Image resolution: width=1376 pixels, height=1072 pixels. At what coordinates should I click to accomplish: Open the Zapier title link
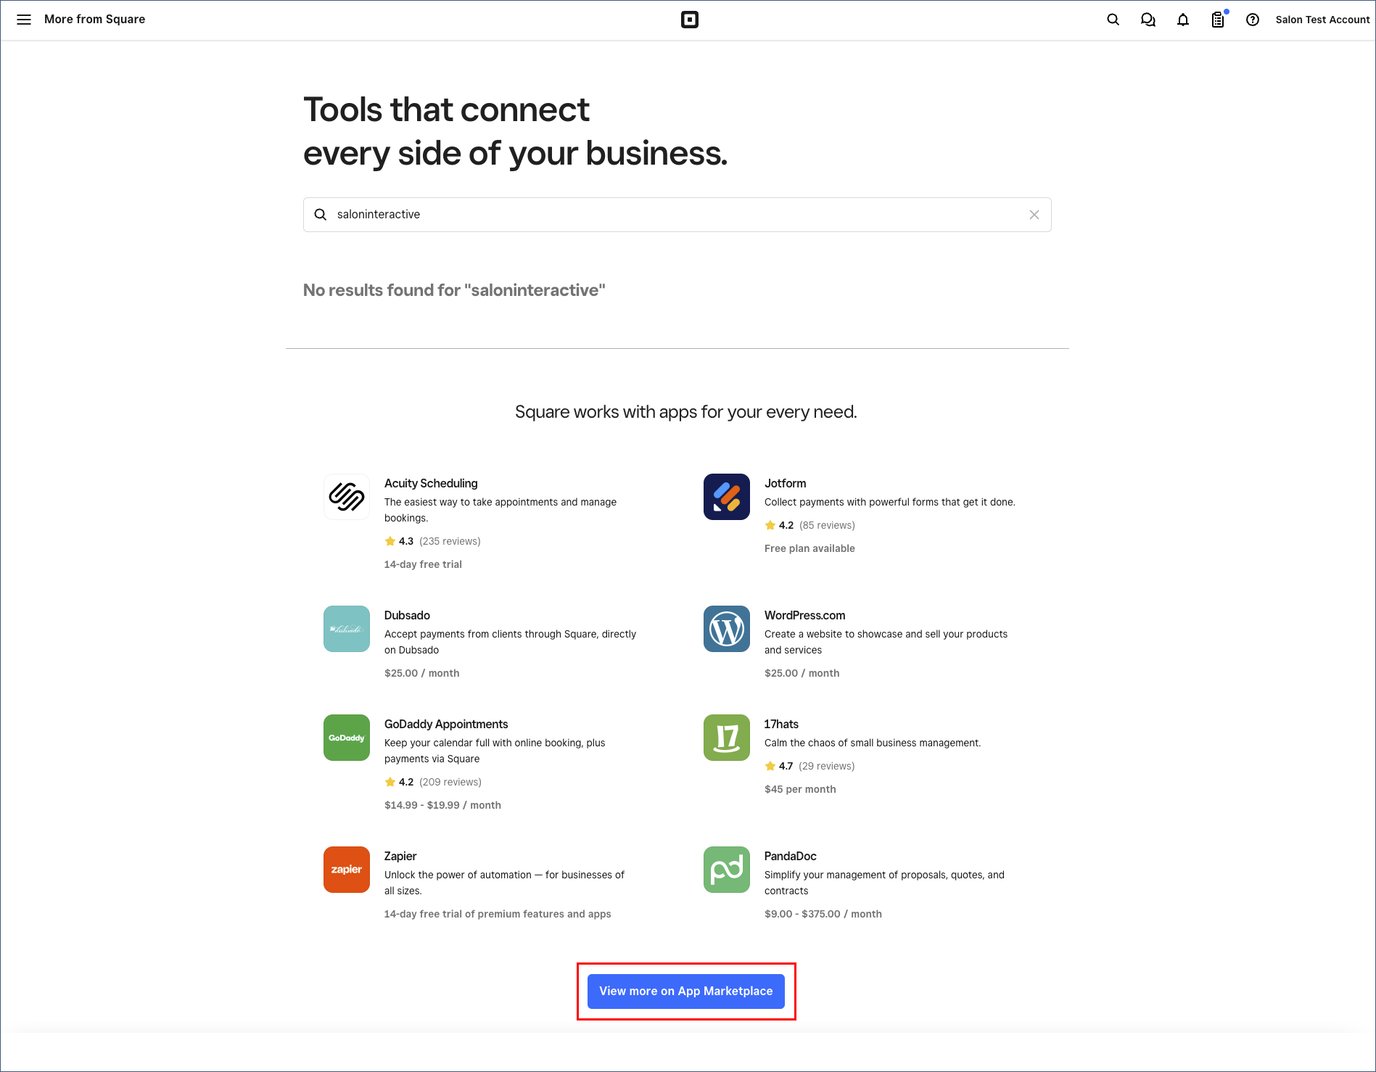[400, 856]
